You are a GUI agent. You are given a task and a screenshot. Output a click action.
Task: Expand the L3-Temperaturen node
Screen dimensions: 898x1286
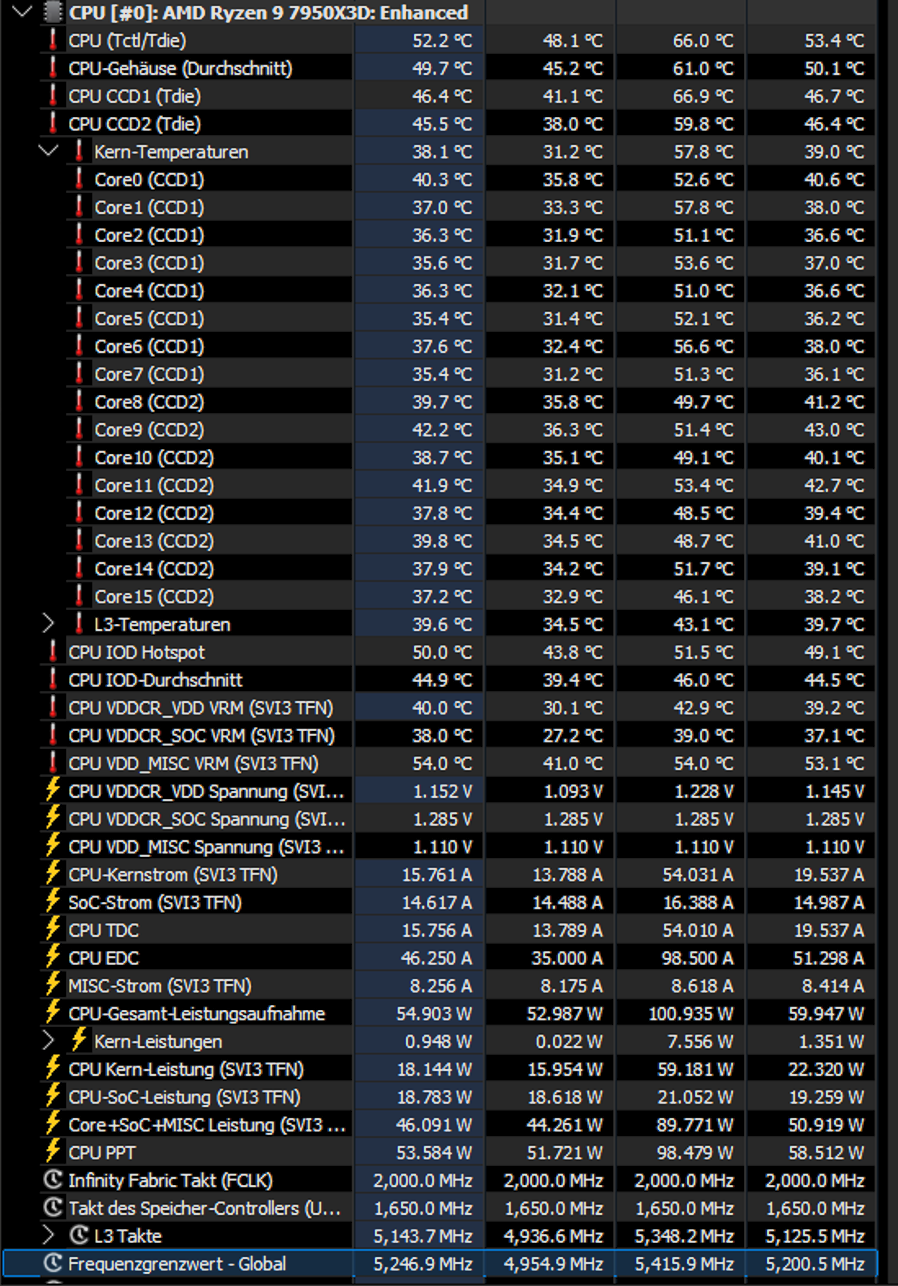coord(48,624)
